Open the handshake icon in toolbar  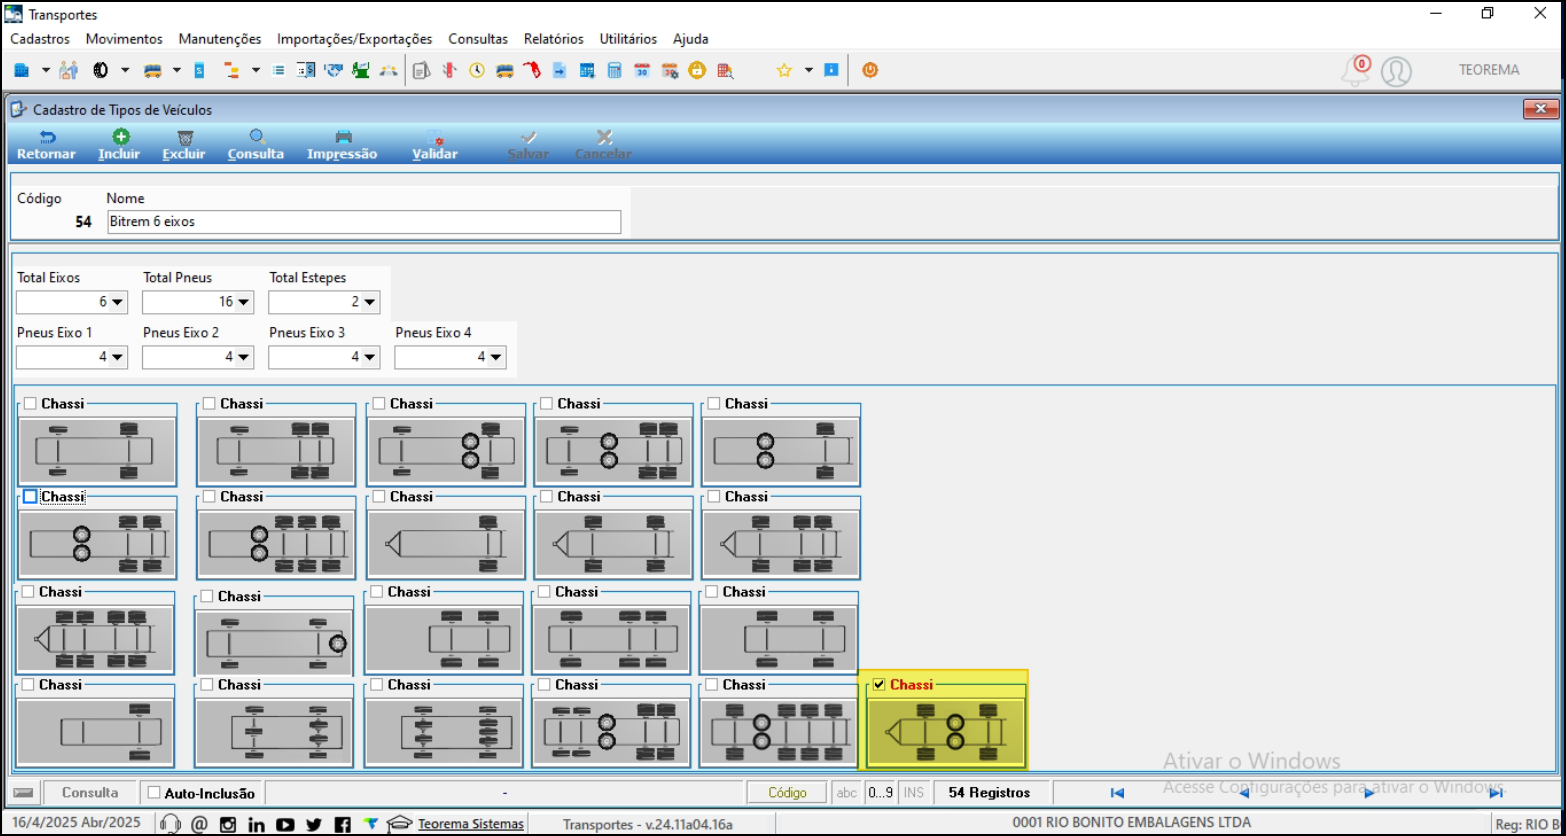(332, 70)
